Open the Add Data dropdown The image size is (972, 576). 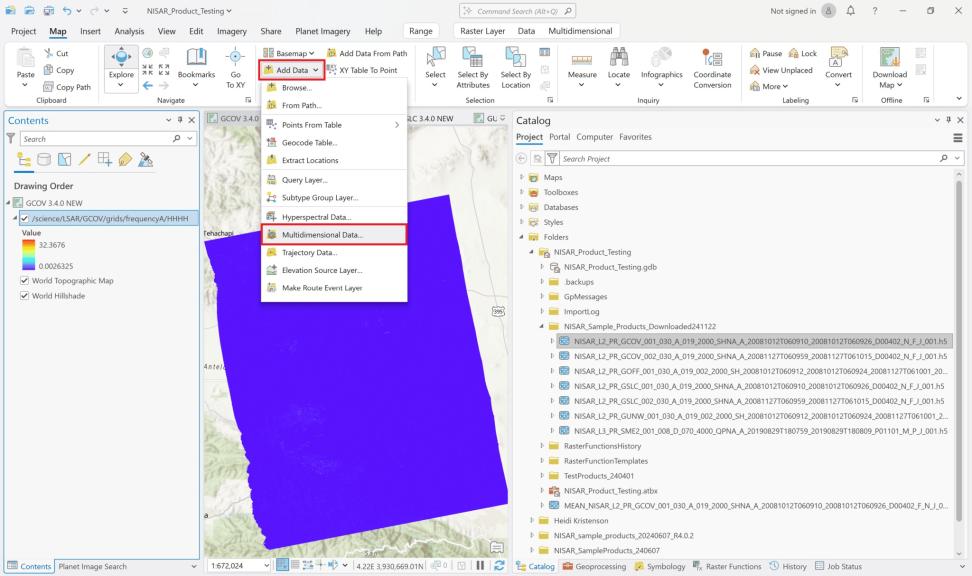tap(291, 70)
